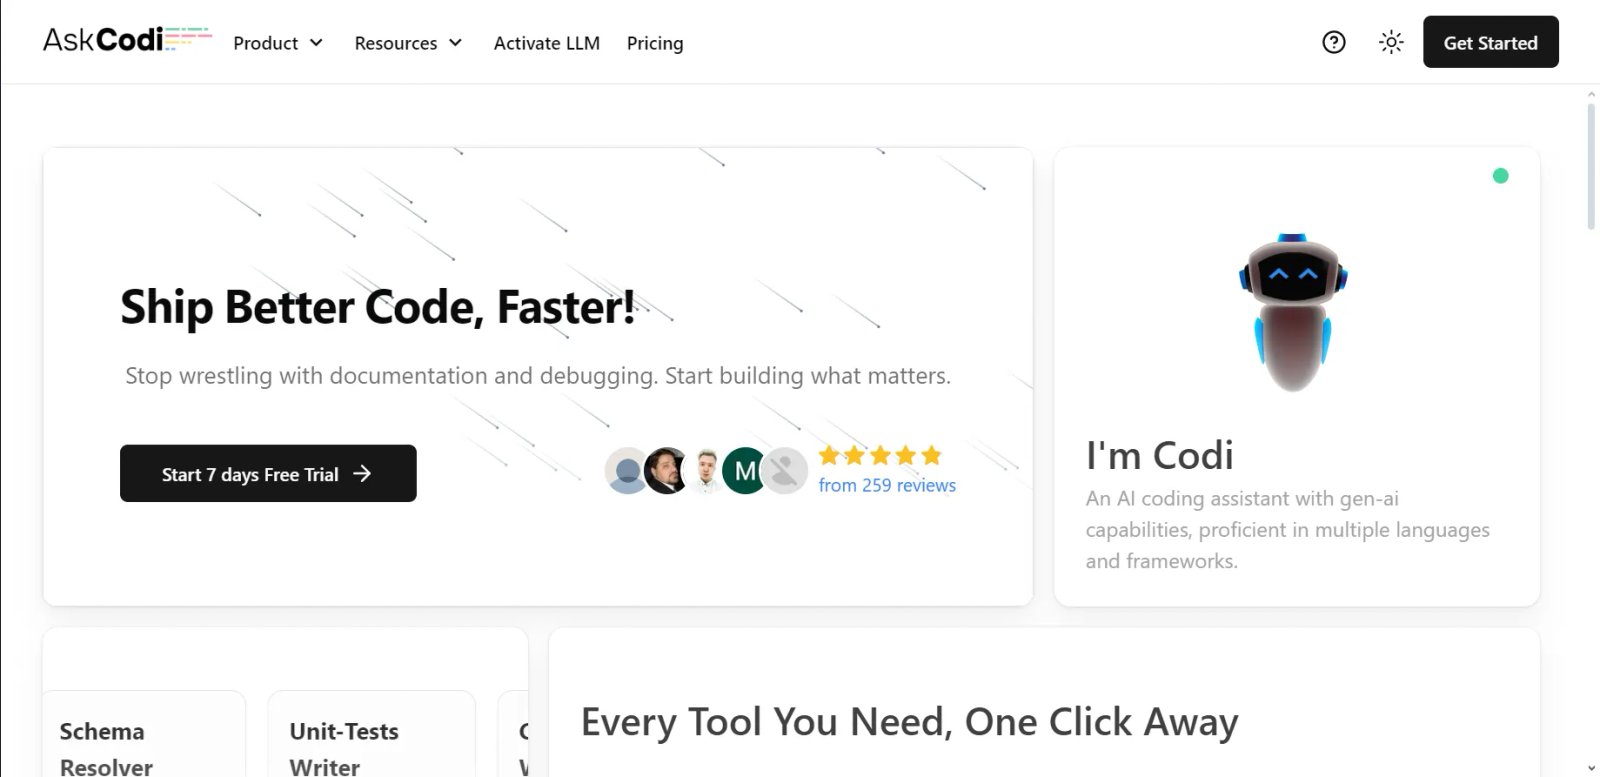Screen dimensions: 1600x777
Task: Click the green status dot on Codi's card
Action: click(x=1500, y=175)
